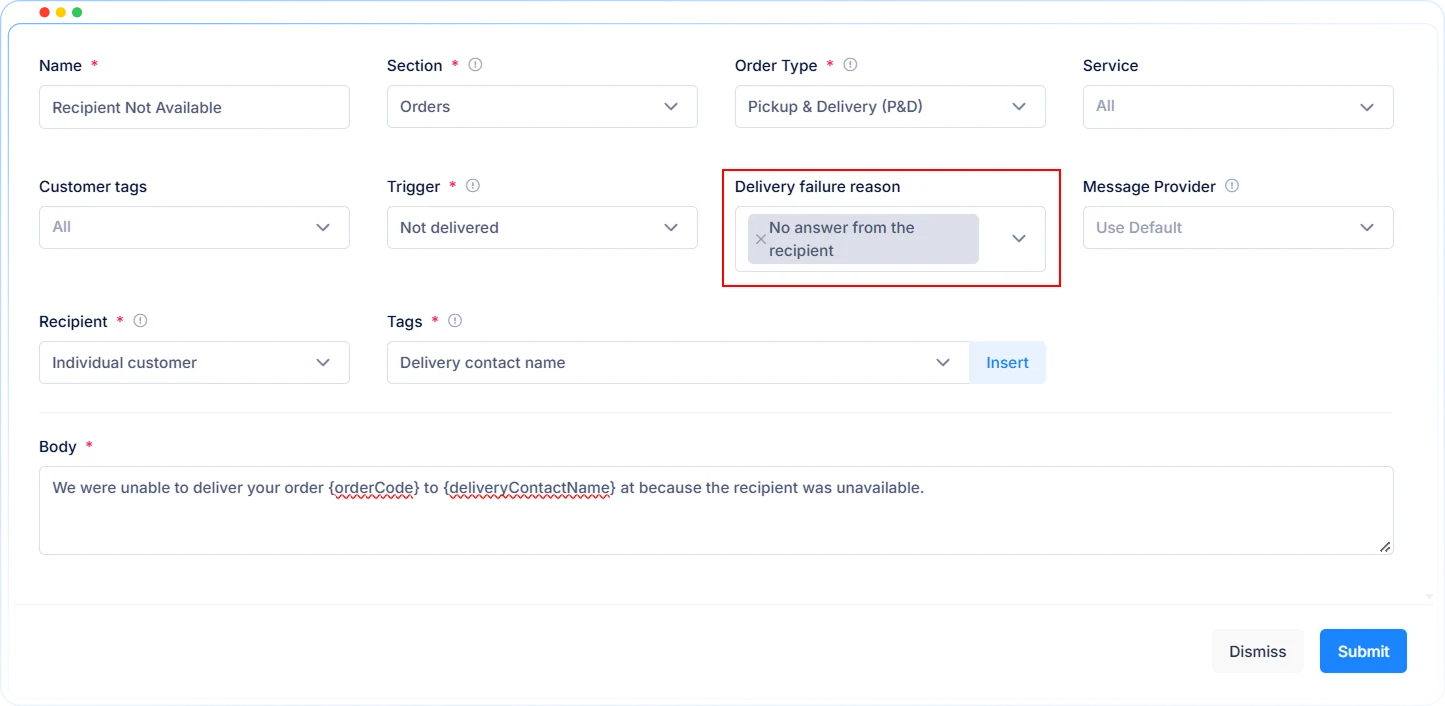1445x706 pixels.
Task: Click the {deliveryContactName} placeholder in Body
Action: (x=530, y=488)
